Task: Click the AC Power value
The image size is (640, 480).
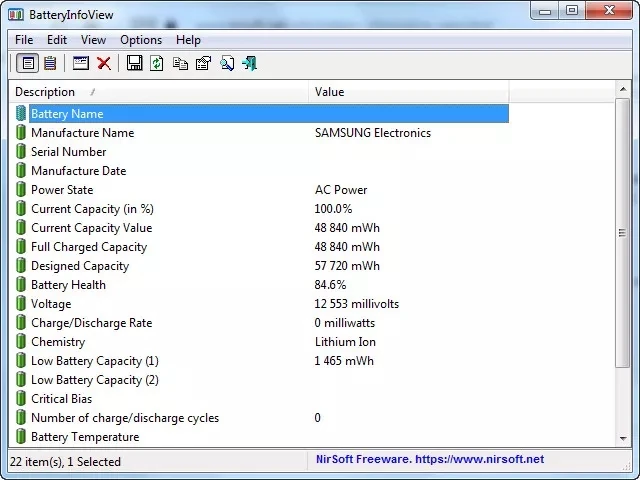Action: pos(341,190)
